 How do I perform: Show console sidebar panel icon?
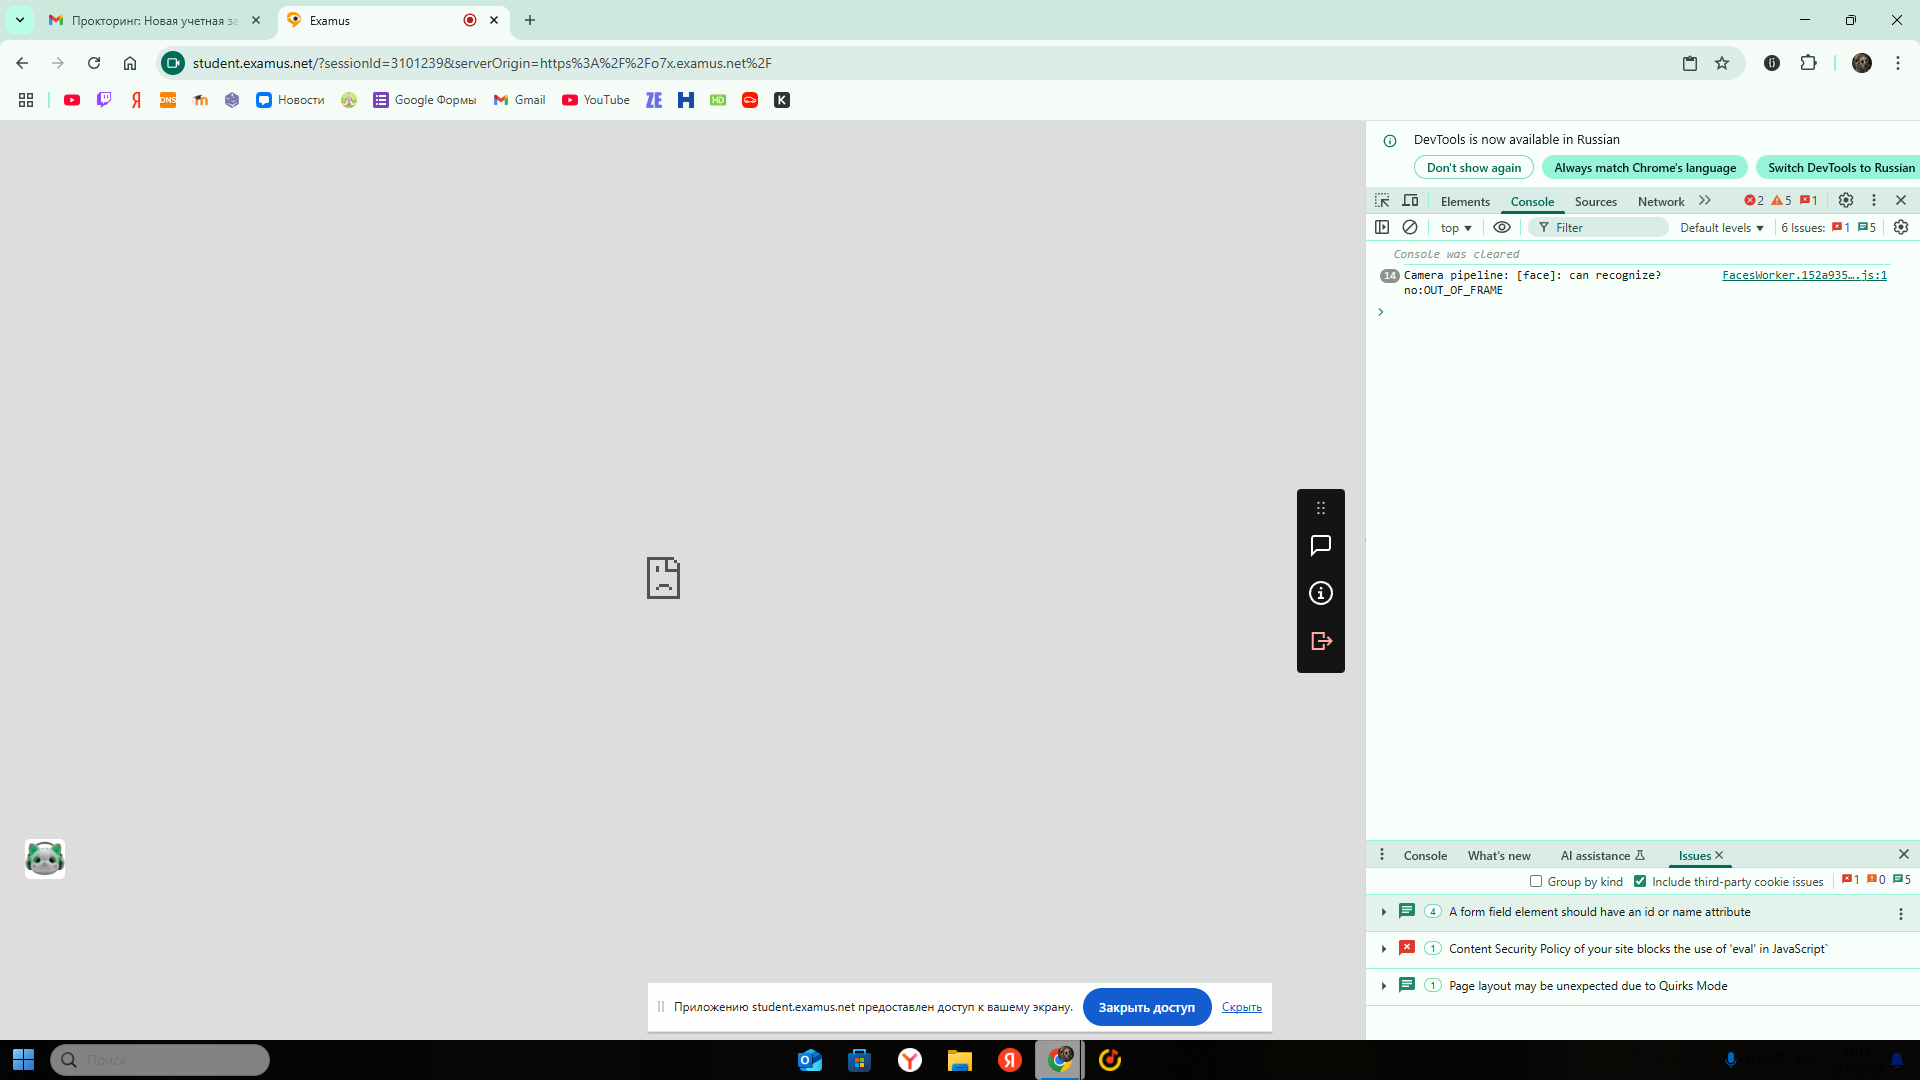coord(1382,228)
